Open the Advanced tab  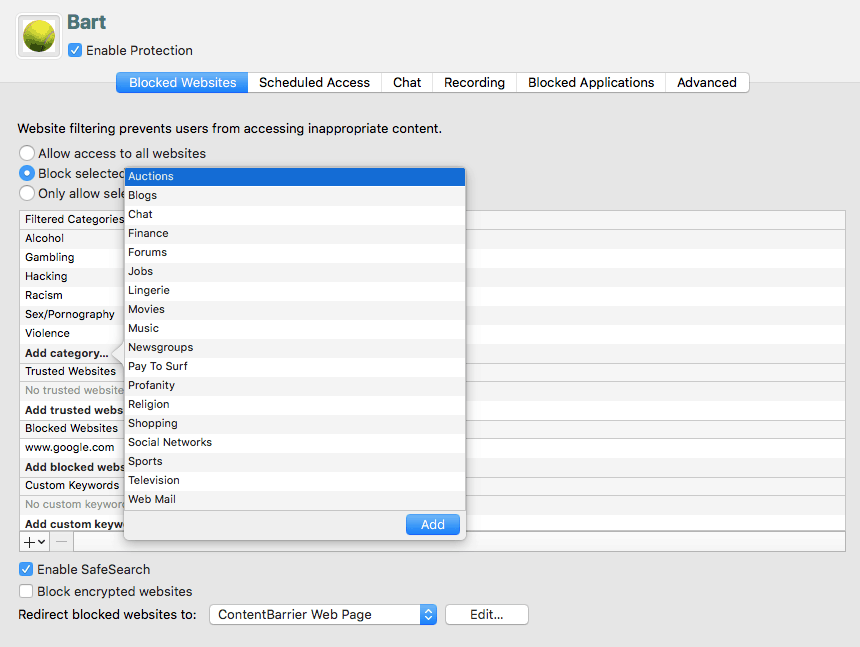(706, 82)
